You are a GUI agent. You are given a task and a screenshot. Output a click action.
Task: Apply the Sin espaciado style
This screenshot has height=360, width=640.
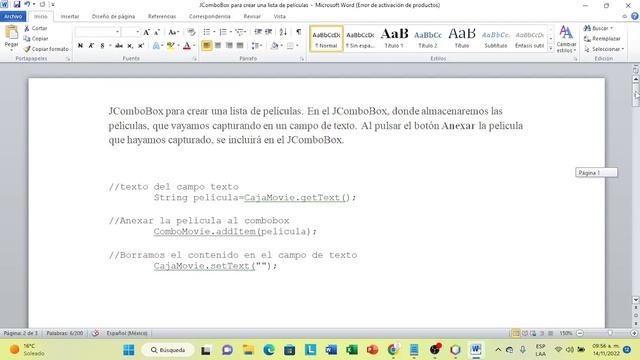(360, 39)
